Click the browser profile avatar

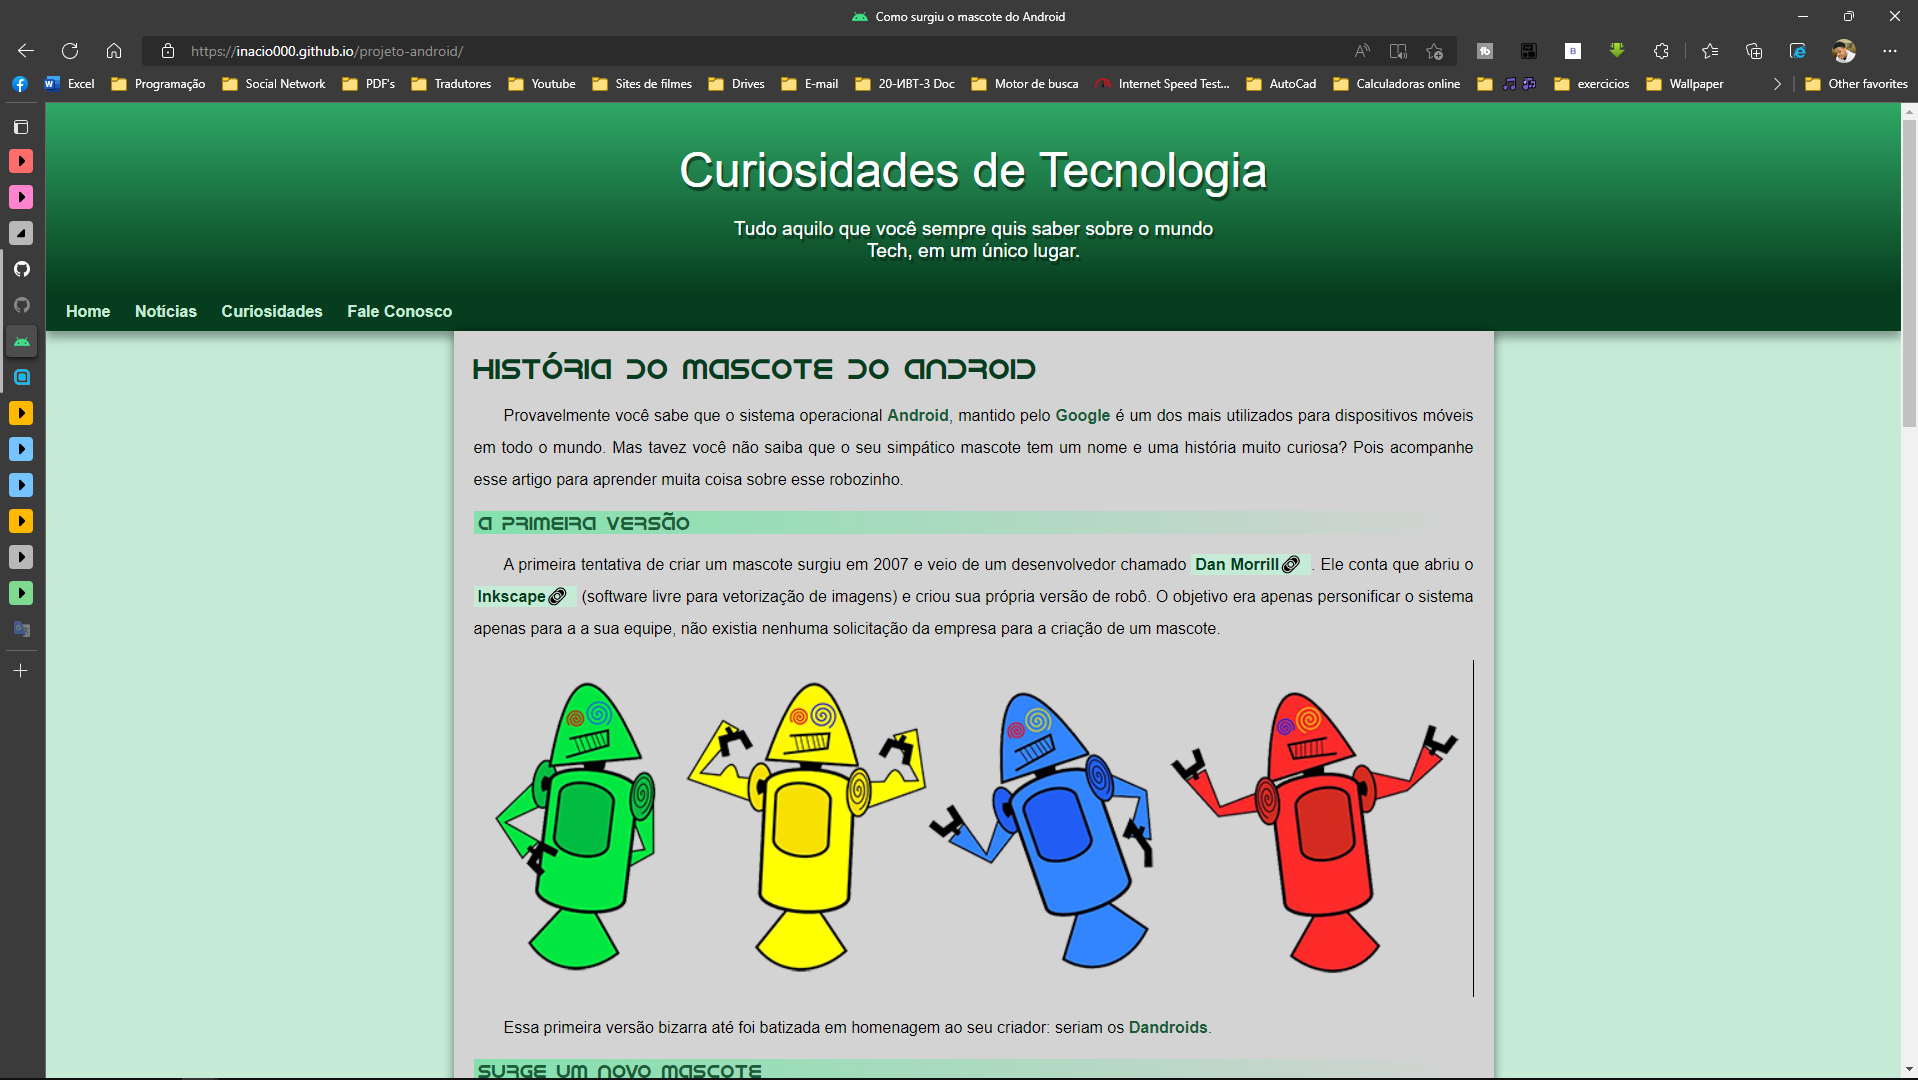click(x=1845, y=51)
